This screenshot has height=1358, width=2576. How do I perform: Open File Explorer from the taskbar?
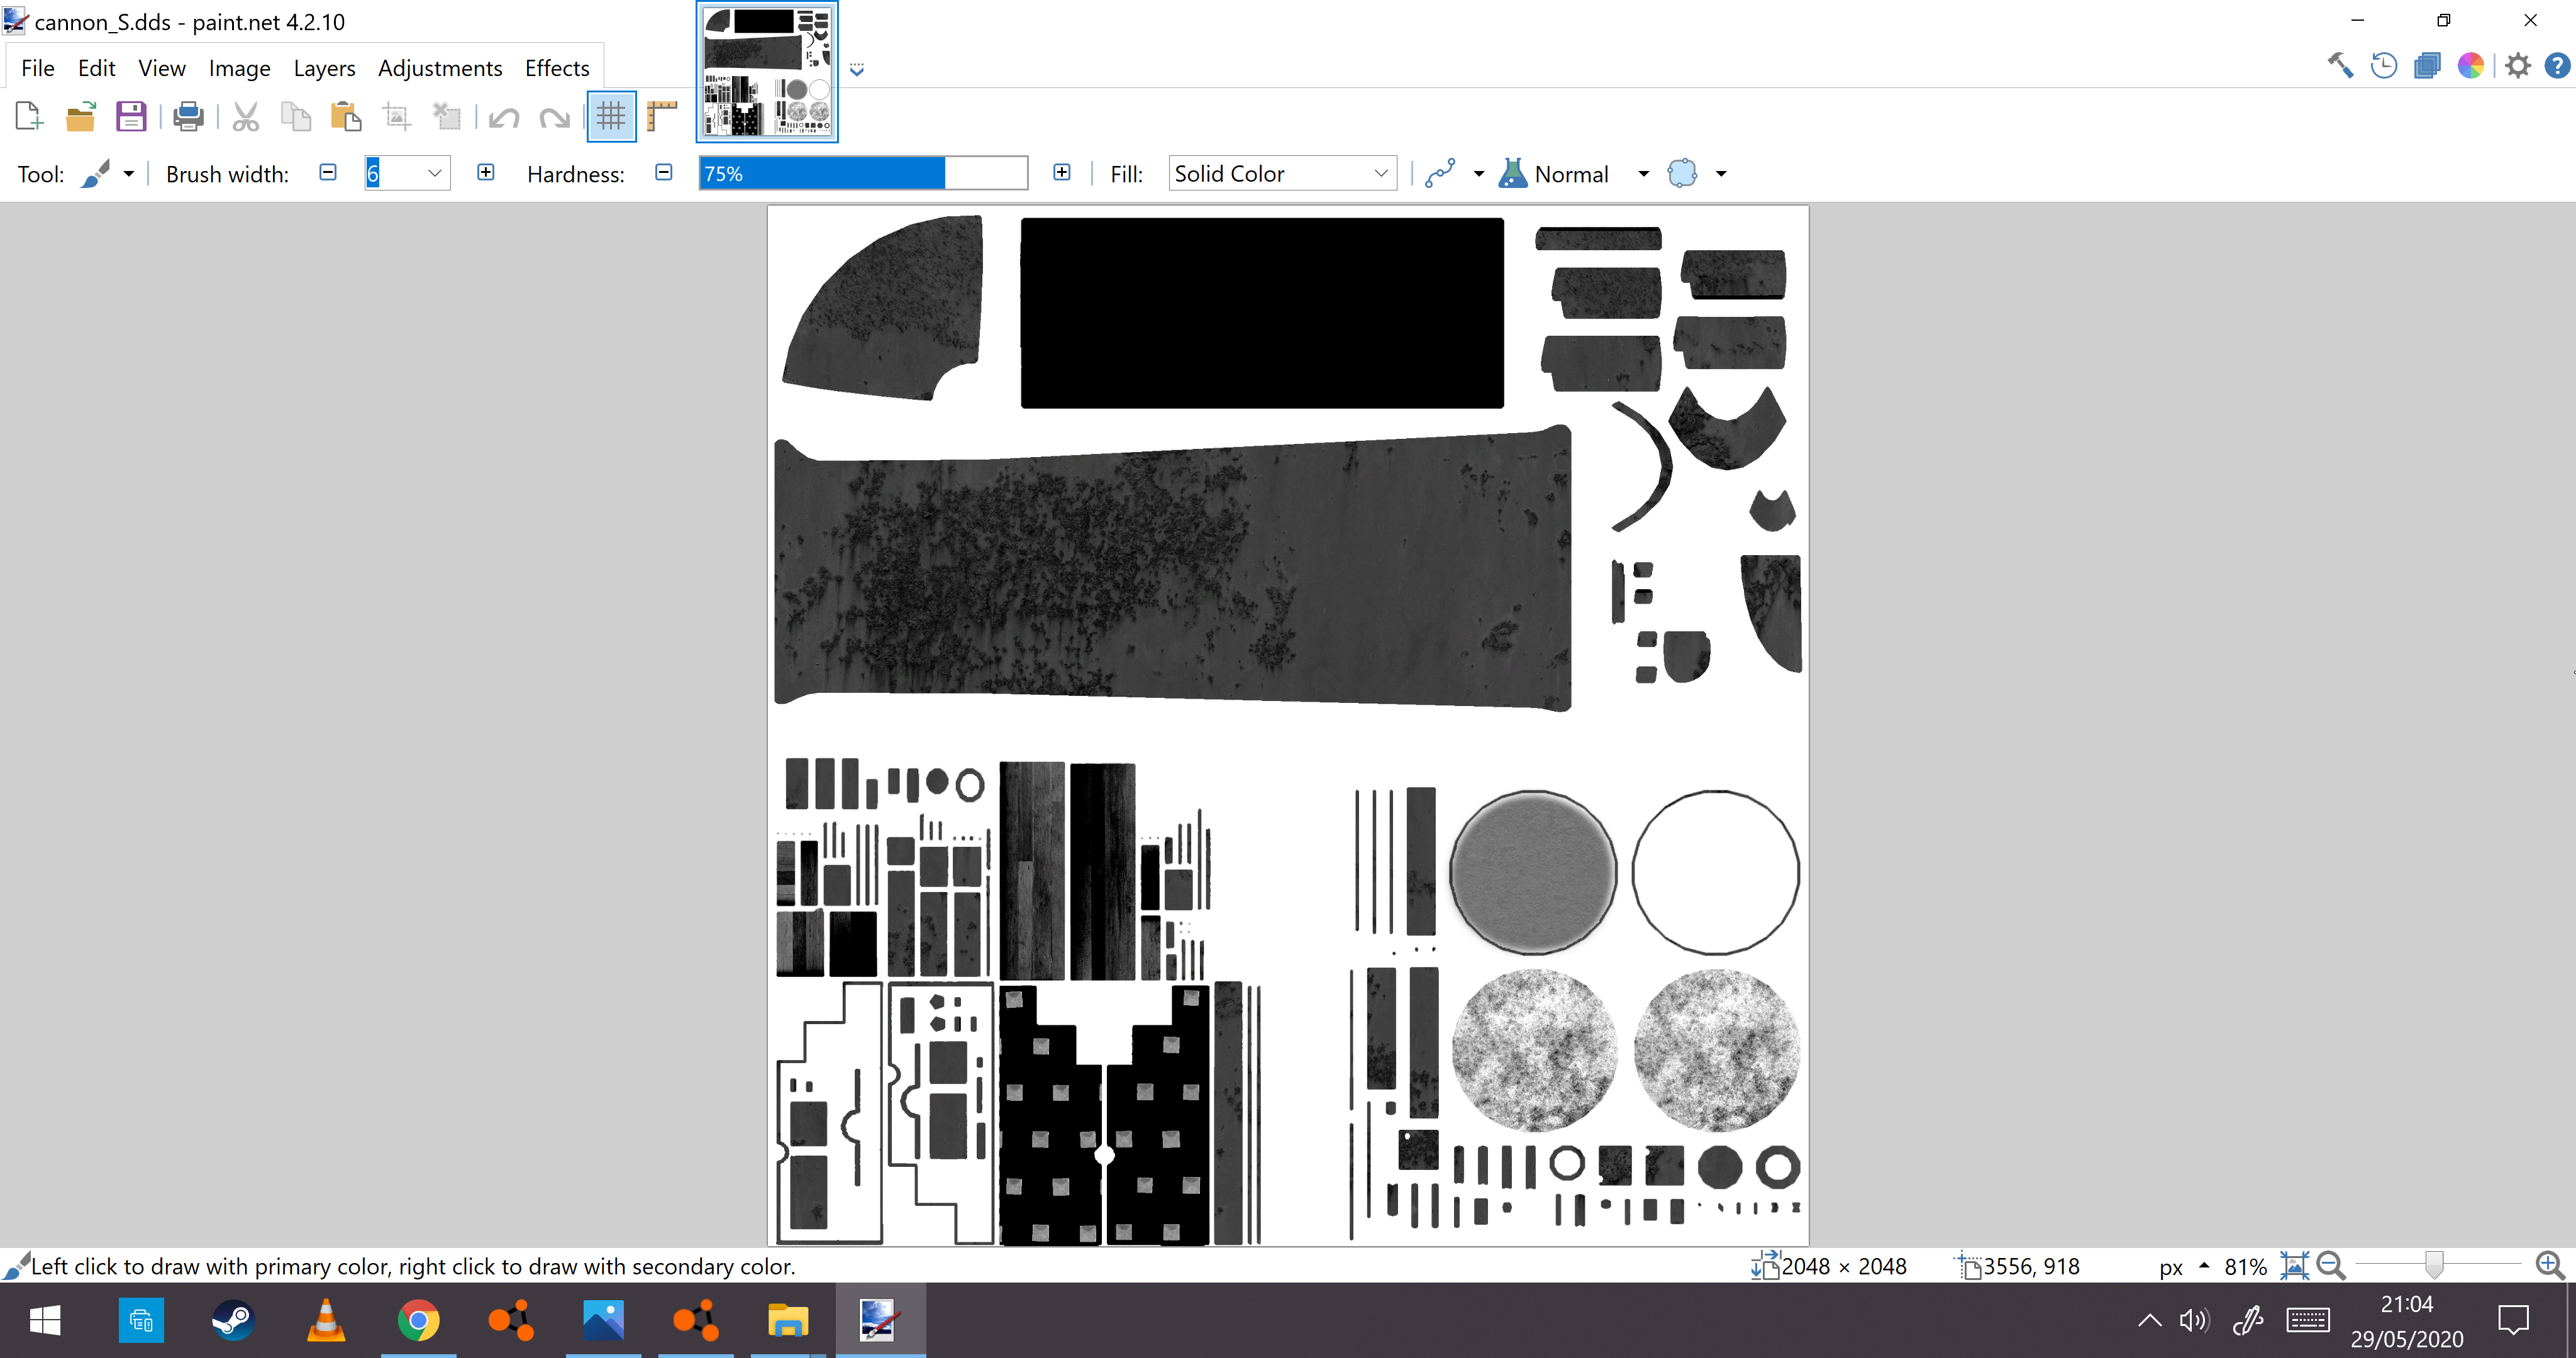pyautogui.click(x=788, y=1321)
